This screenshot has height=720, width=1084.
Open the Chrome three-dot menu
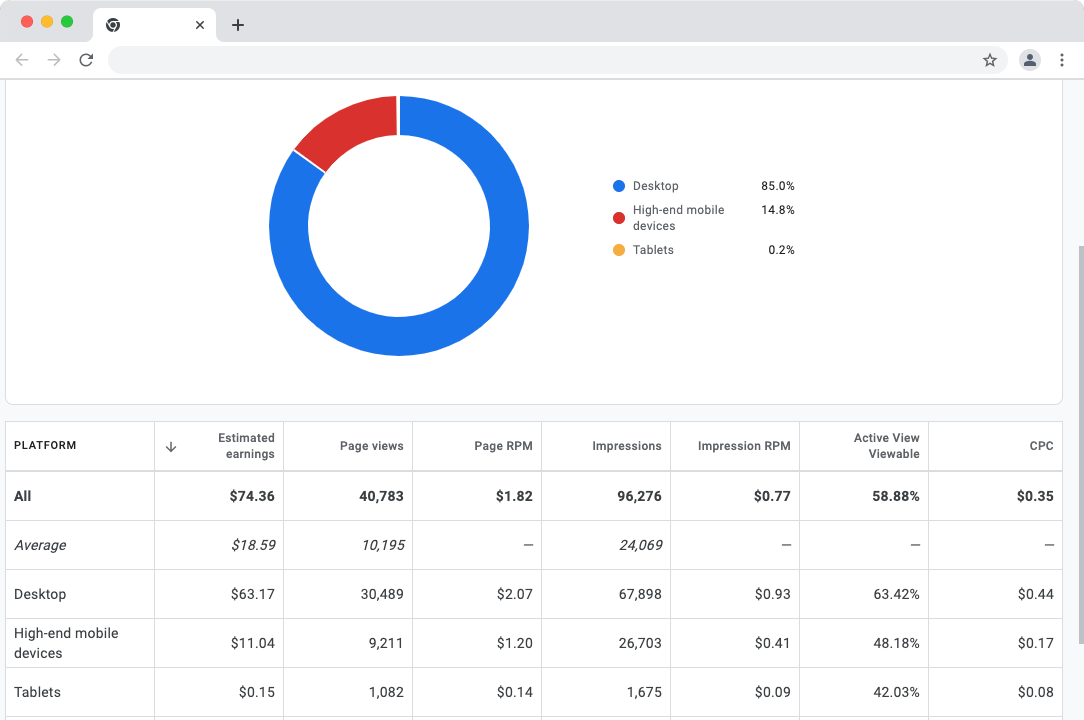[x=1062, y=60]
